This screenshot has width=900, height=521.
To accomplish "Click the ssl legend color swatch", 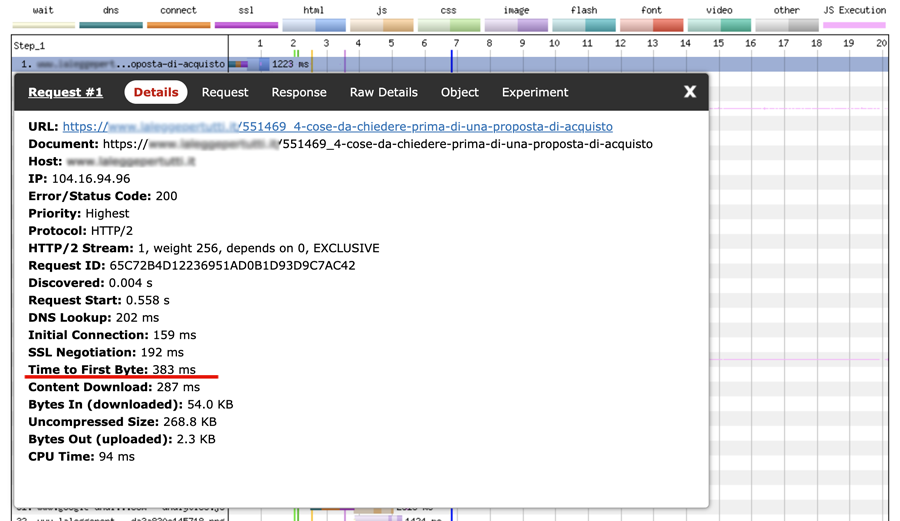I will click(246, 25).
